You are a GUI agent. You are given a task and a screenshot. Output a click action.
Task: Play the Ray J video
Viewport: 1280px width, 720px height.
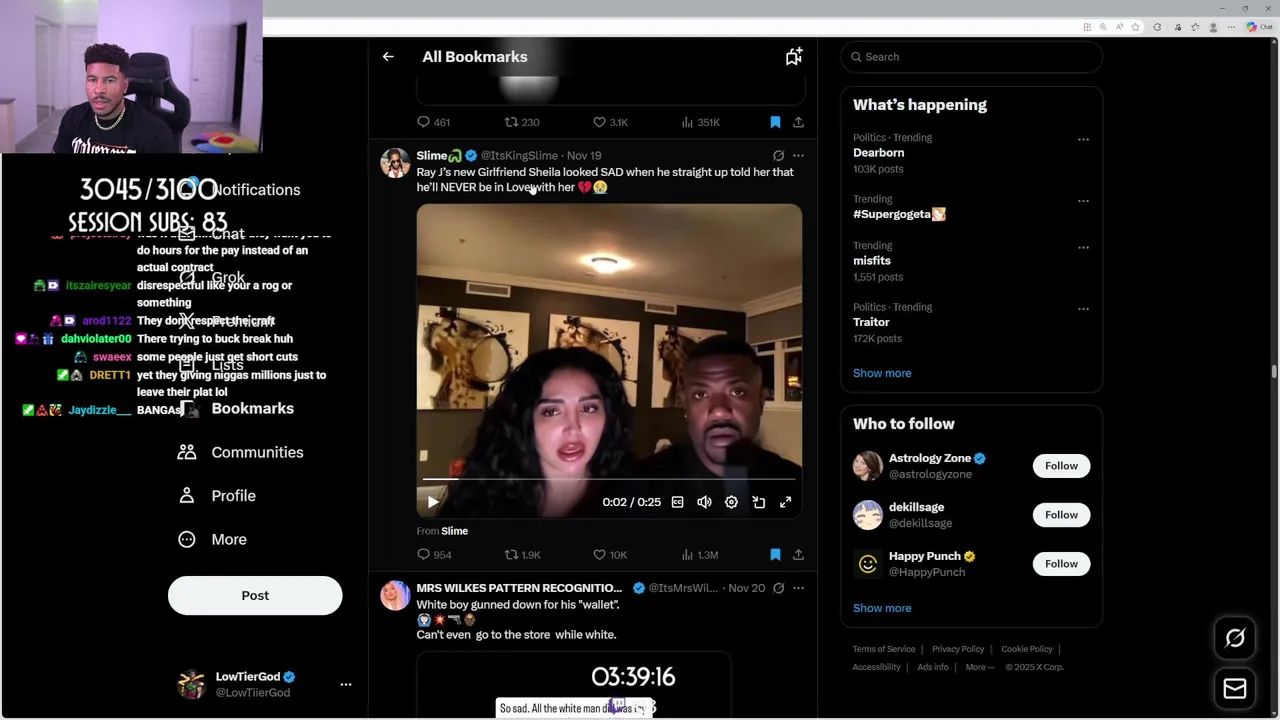point(432,502)
